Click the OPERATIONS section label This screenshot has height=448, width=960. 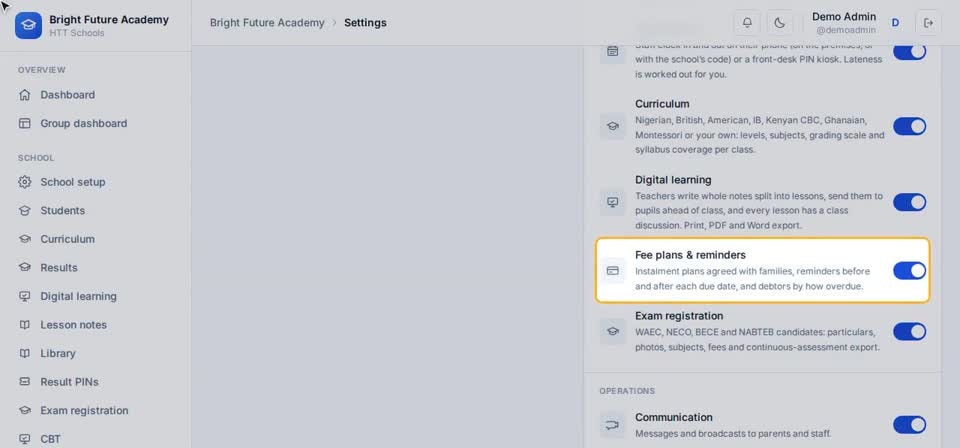click(627, 390)
